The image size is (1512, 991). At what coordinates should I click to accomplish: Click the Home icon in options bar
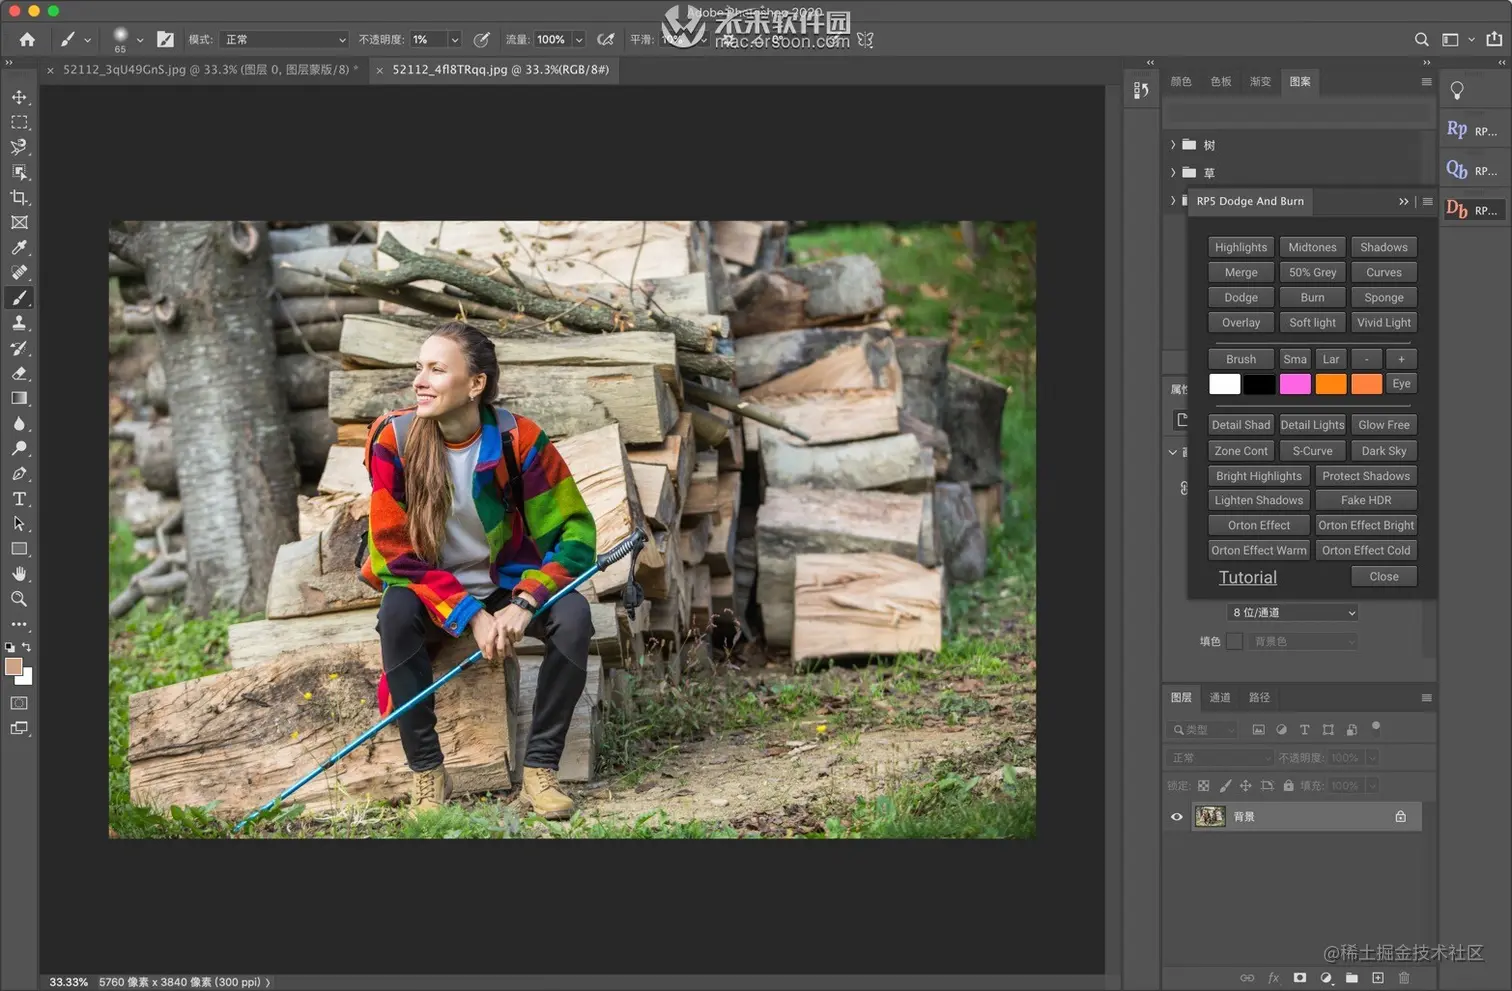click(27, 40)
